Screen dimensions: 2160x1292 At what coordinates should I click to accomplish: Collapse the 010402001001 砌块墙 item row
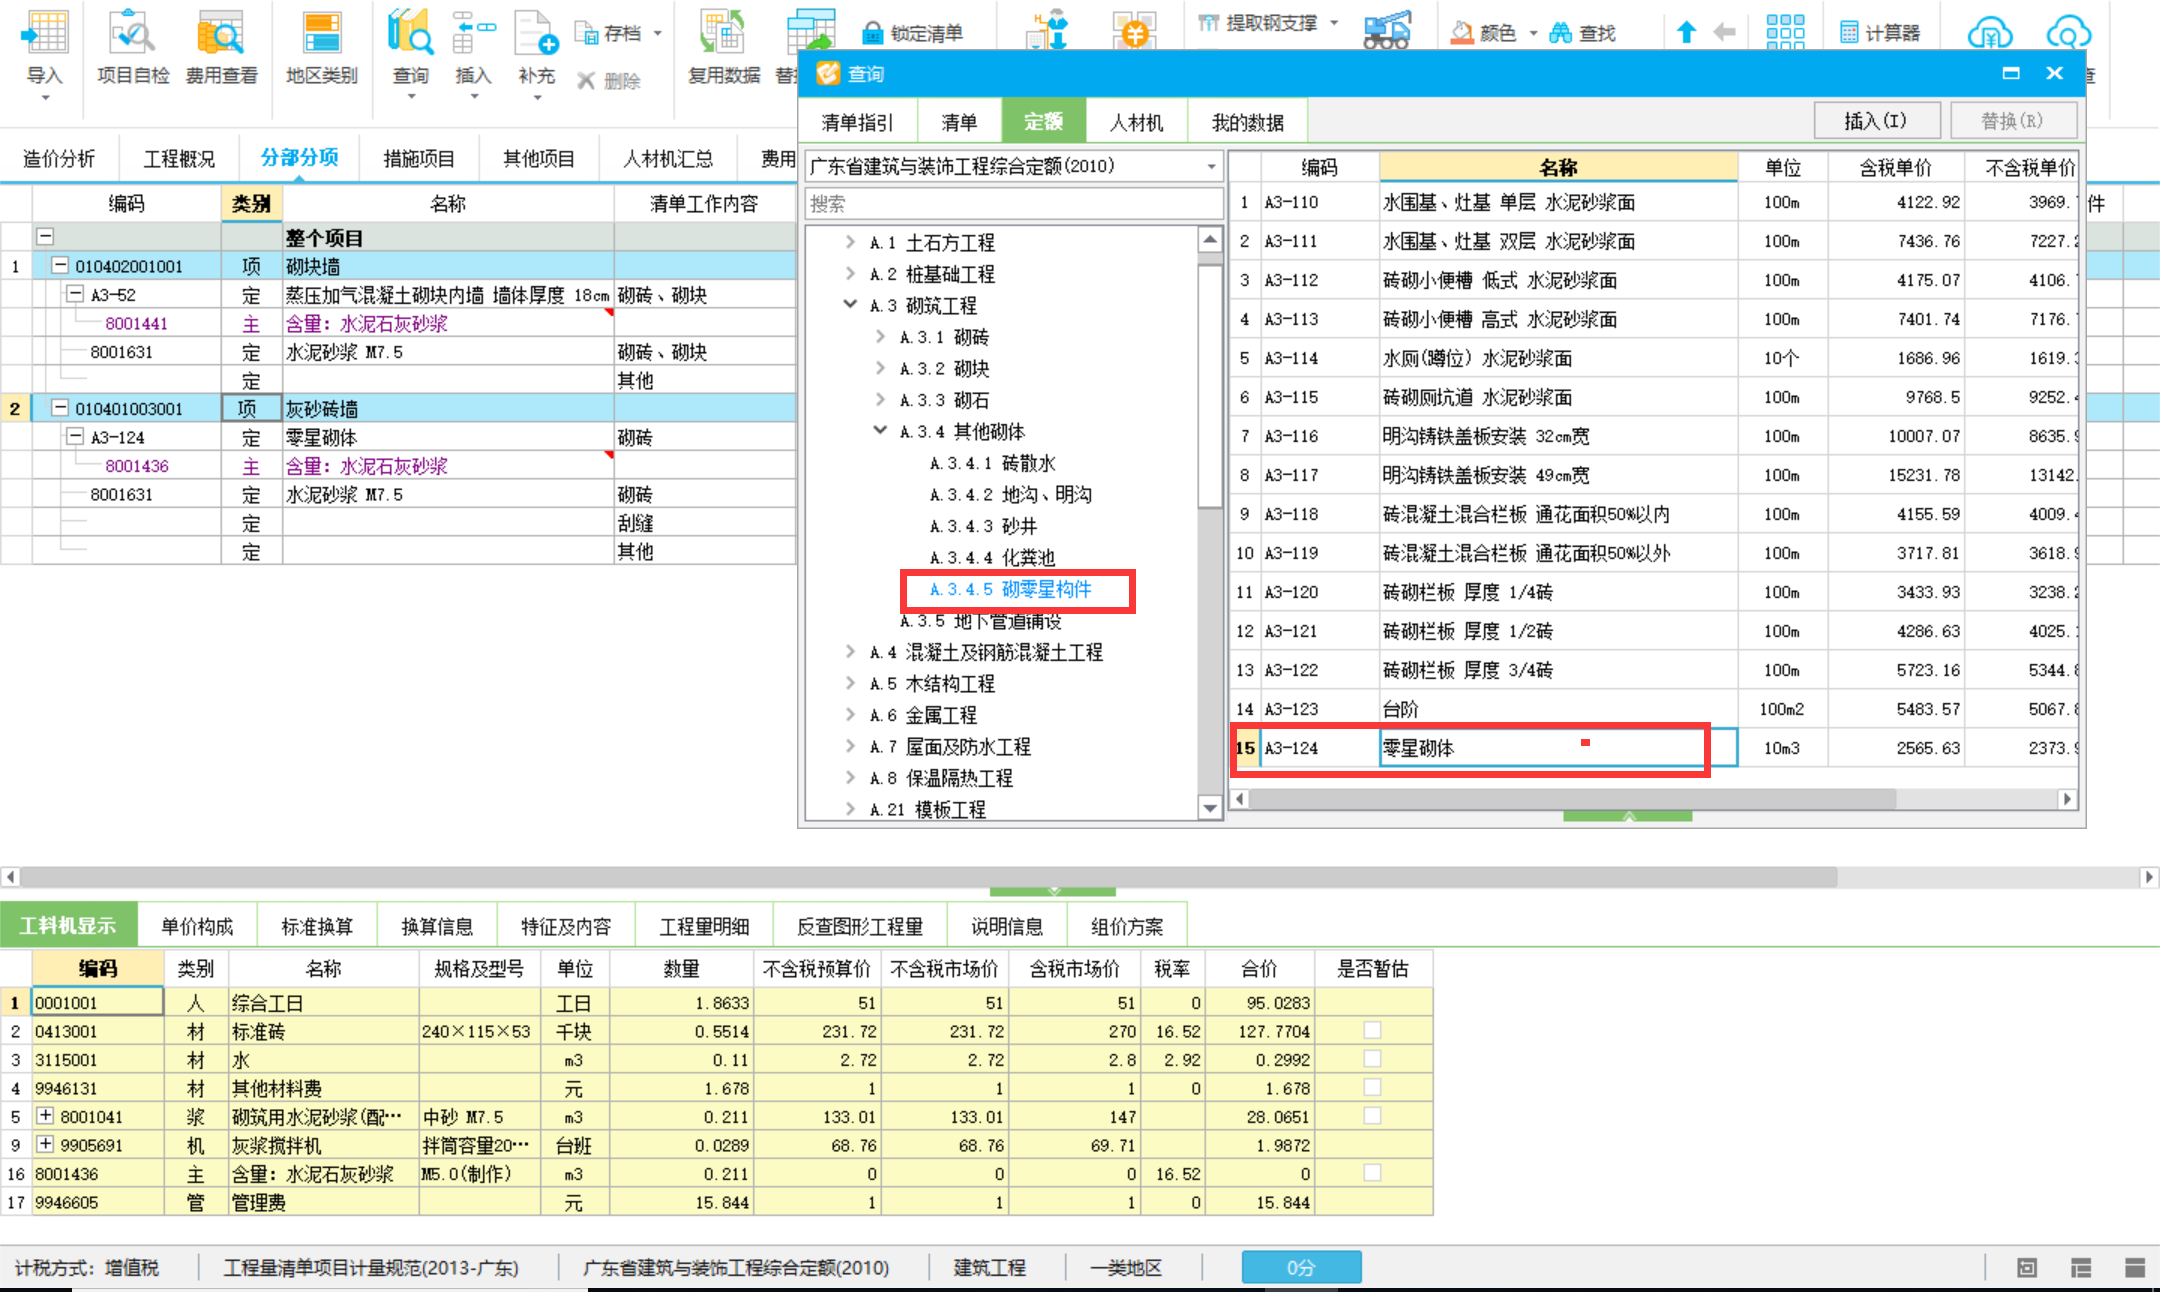60,265
